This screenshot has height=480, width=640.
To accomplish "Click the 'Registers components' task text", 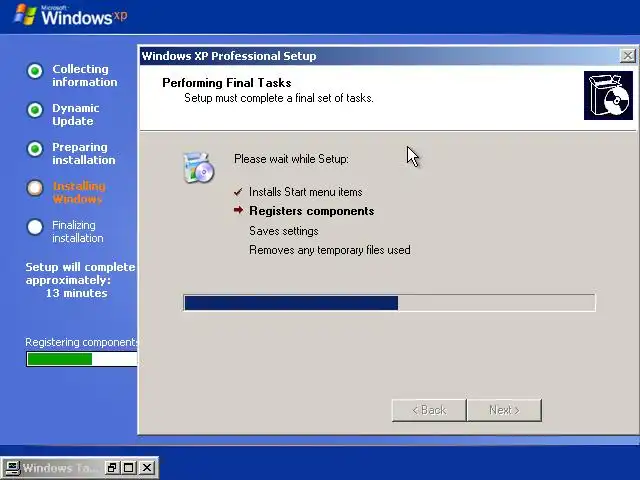I will click(312, 211).
